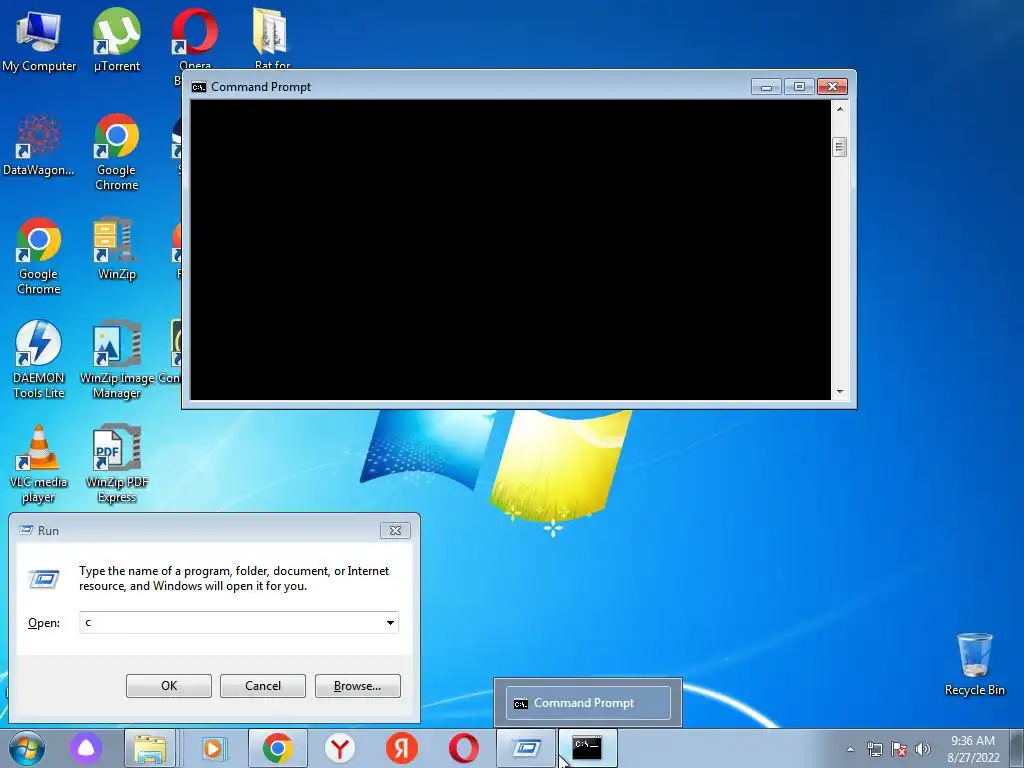The image size is (1024, 768).
Task: Open Windows Explorer from the taskbar
Action: [150, 748]
